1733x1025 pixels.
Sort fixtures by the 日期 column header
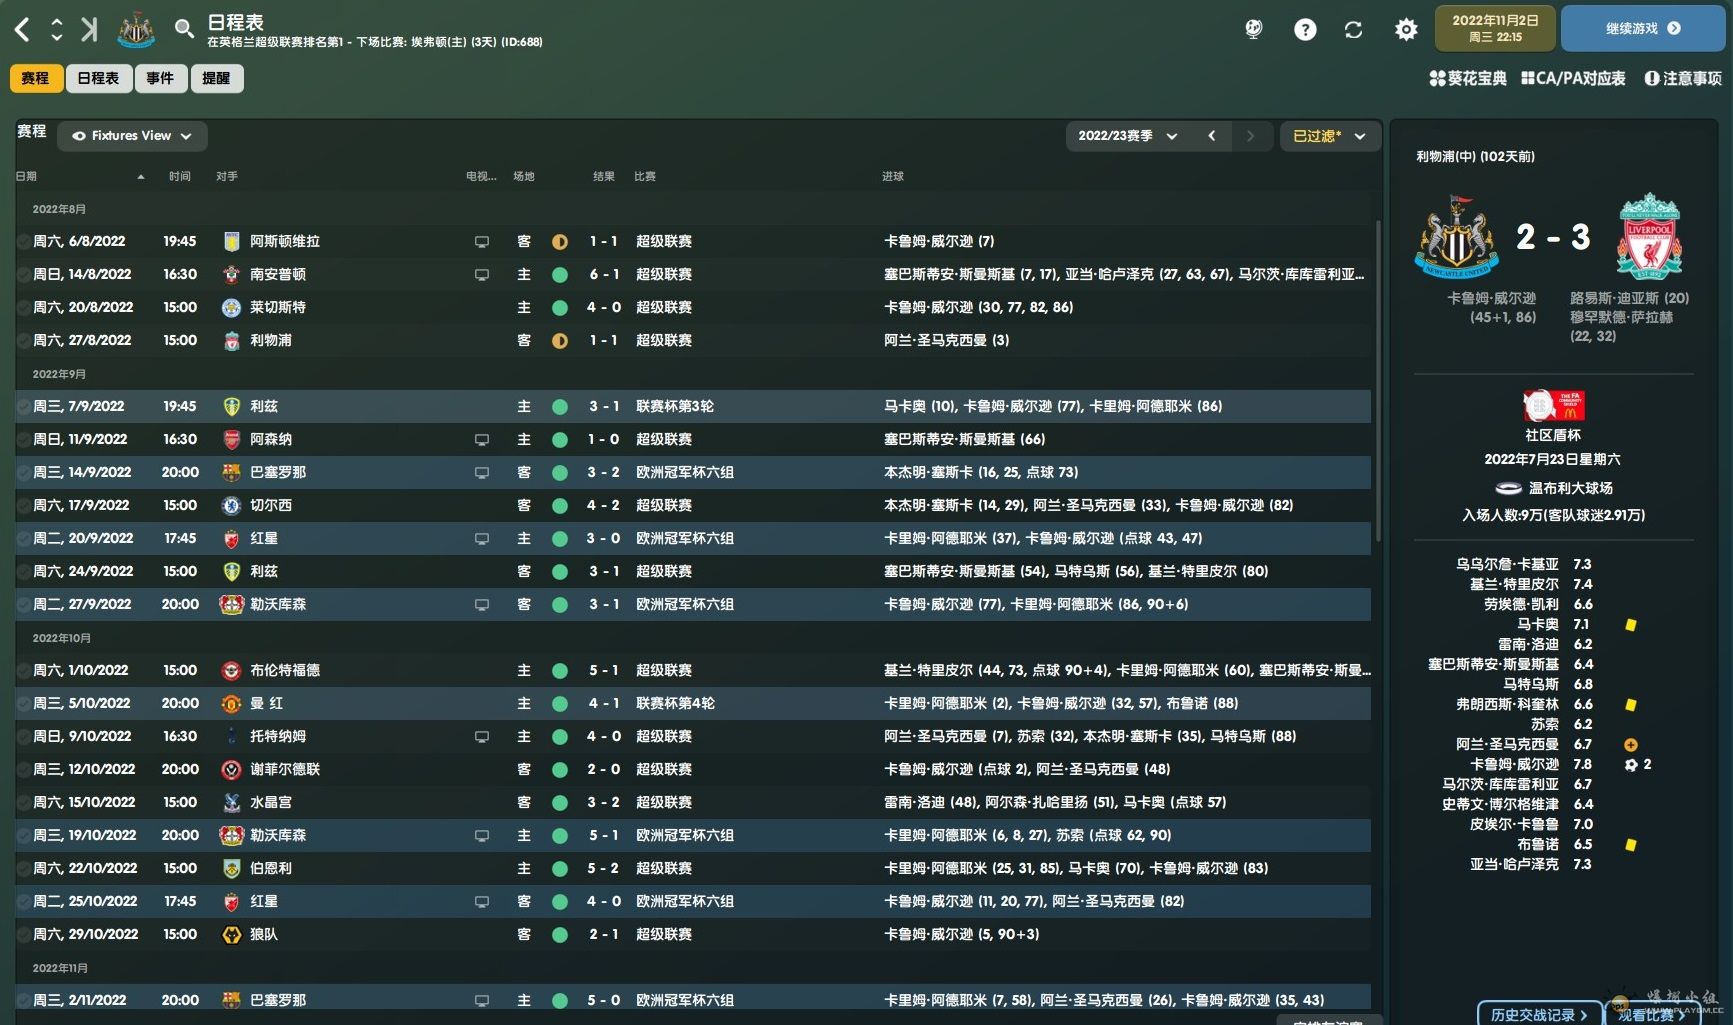coord(26,176)
